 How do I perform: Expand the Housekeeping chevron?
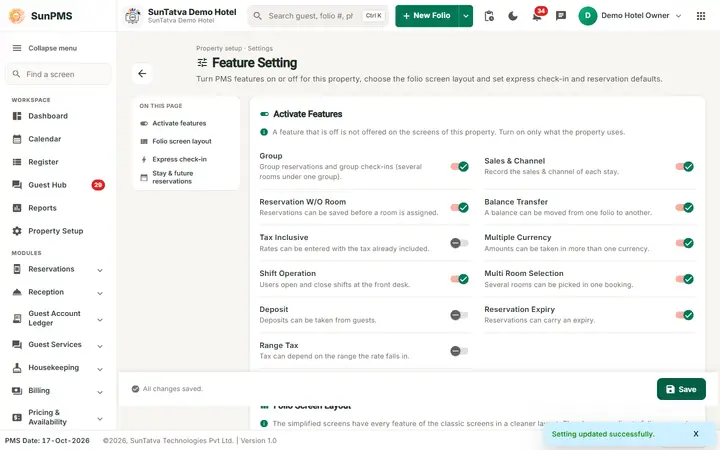[100, 369]
